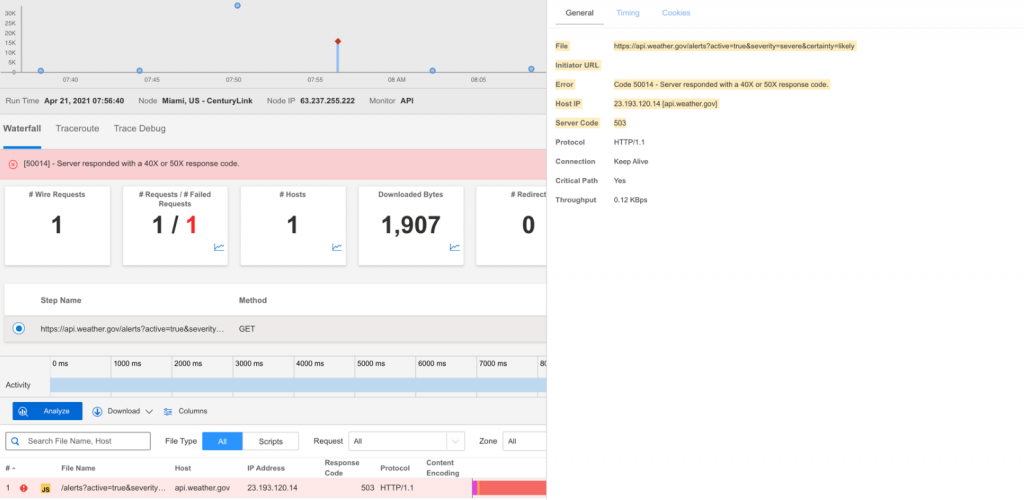Click the Run Time value Apr 21, 2021
Screen dimensions: 1024x500
pyautogui.click(x=84, y=101)
